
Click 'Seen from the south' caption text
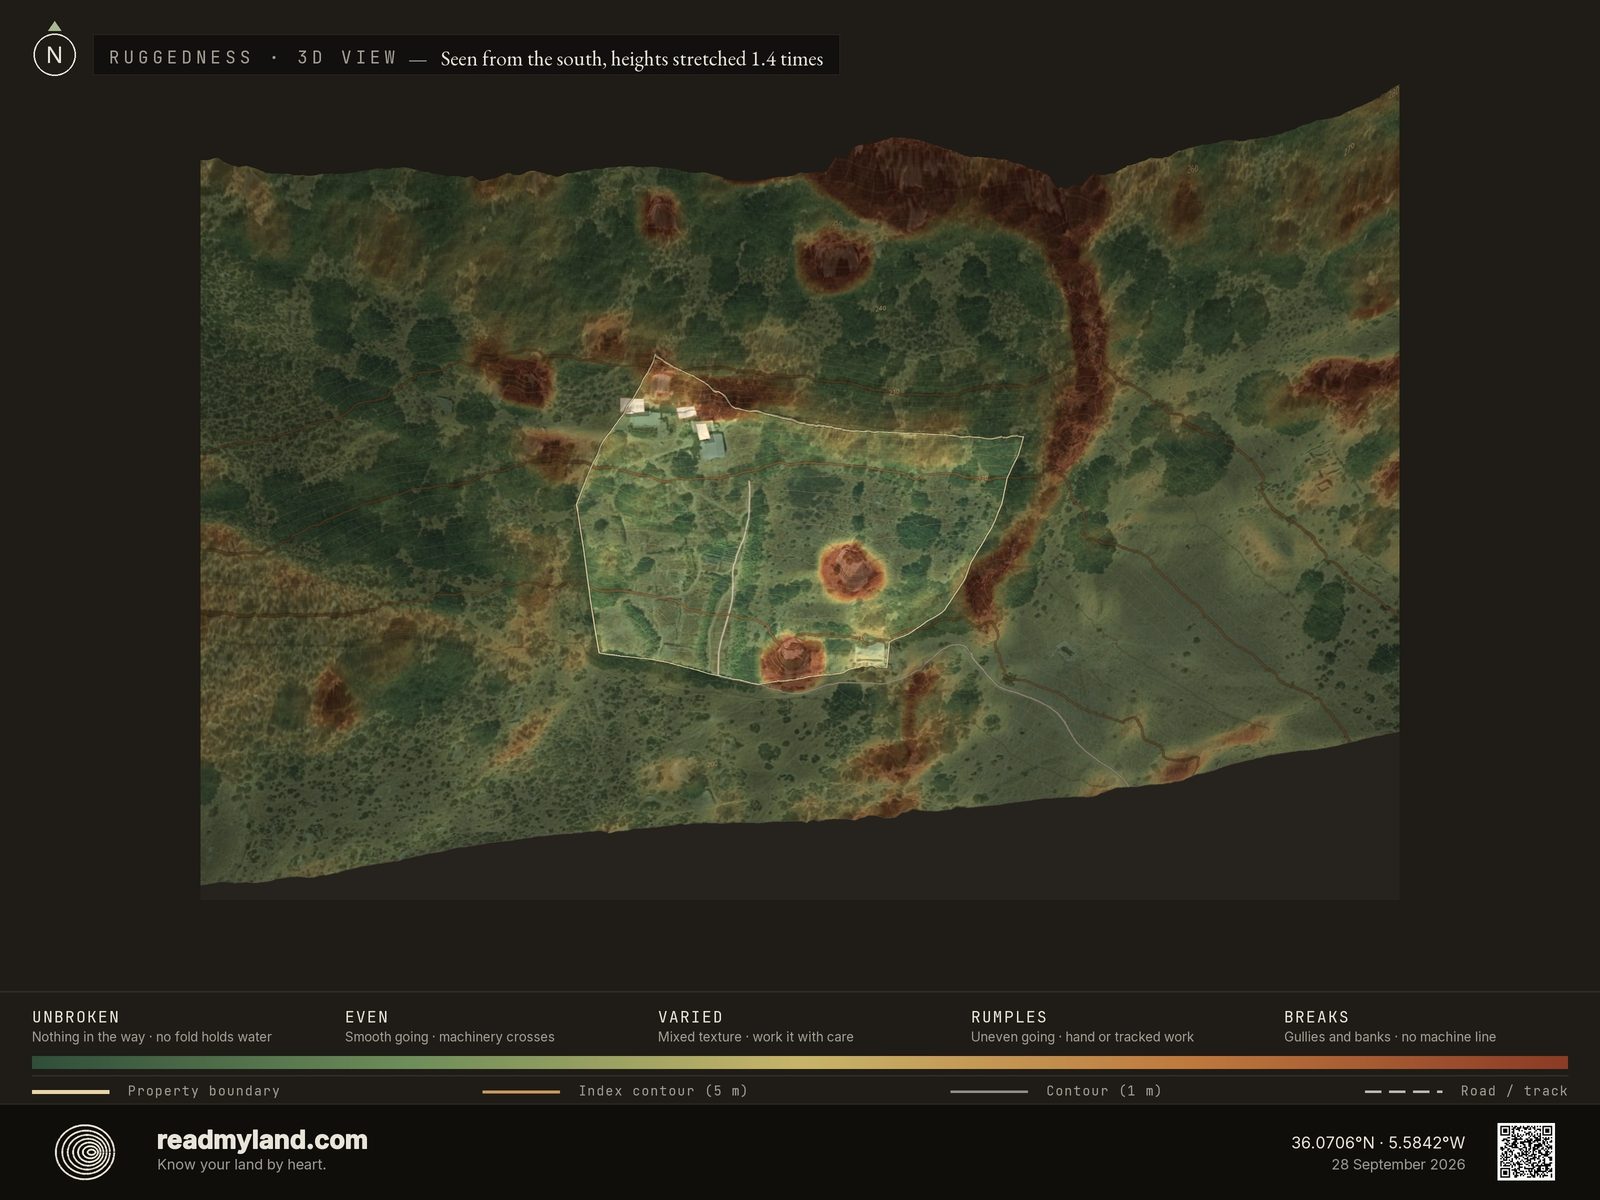tap(632, 59)
